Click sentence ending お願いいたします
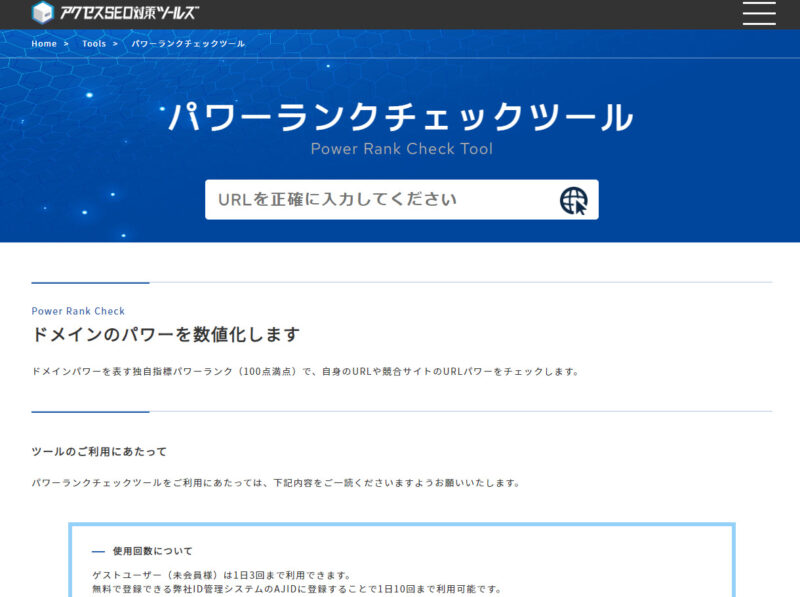Screen dimensions: 800x597 click(x=276, y=483)
